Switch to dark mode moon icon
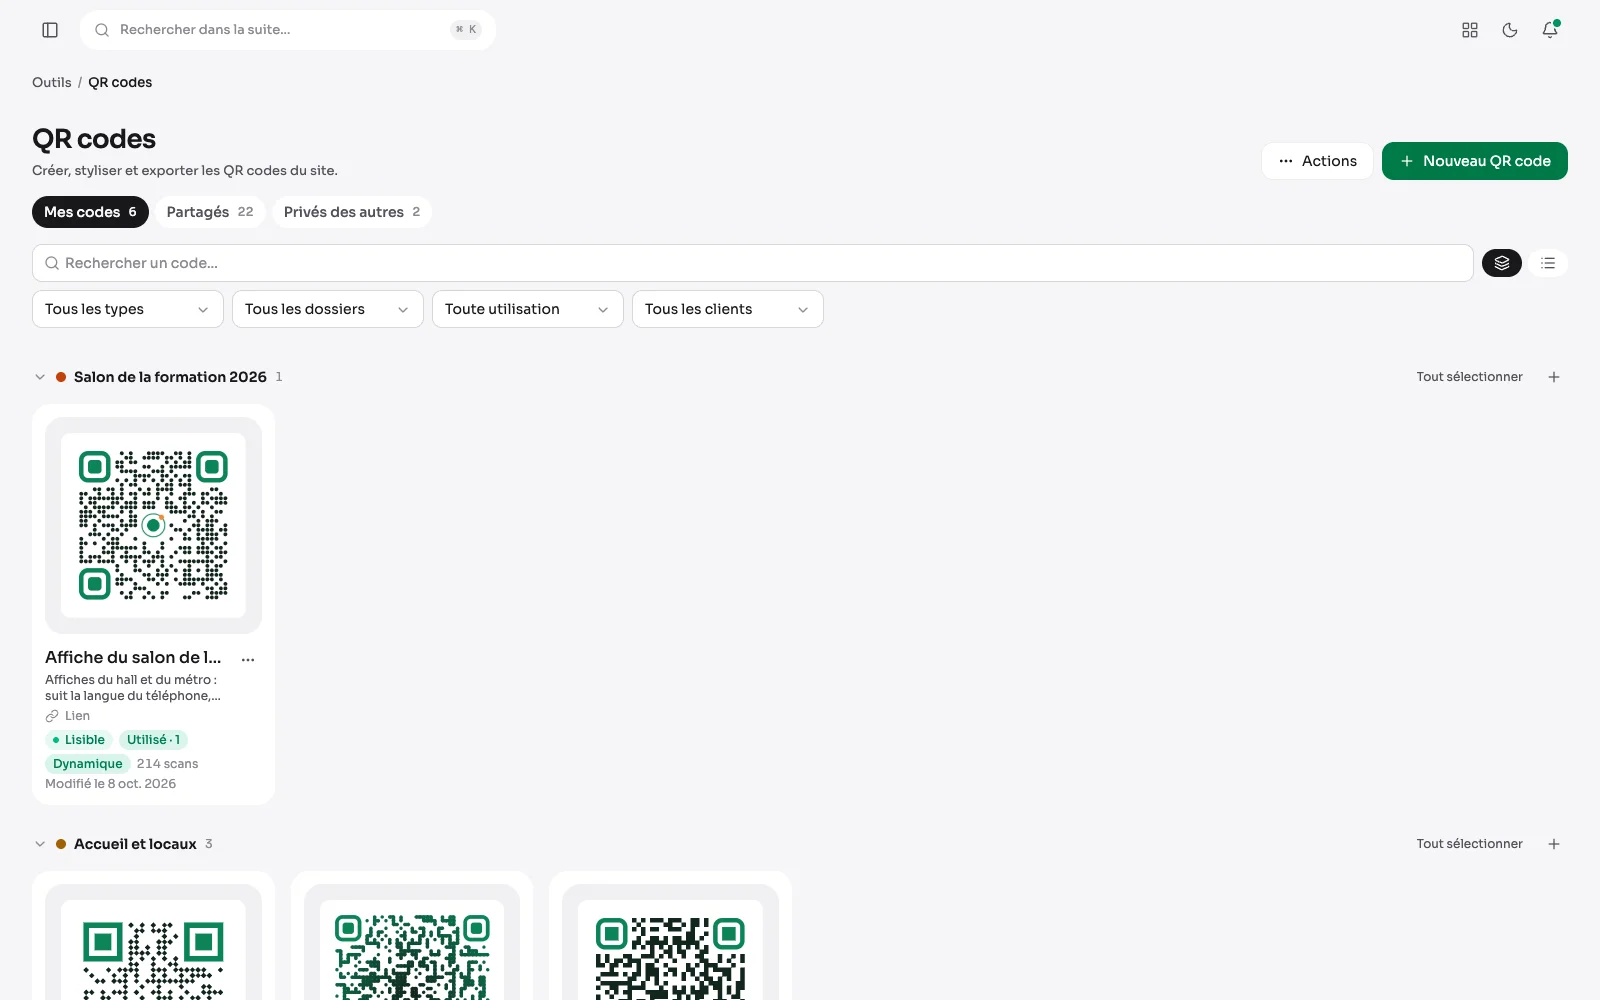Image resolution: width=1600 pixels, height=1000 pixels. 1510,30
